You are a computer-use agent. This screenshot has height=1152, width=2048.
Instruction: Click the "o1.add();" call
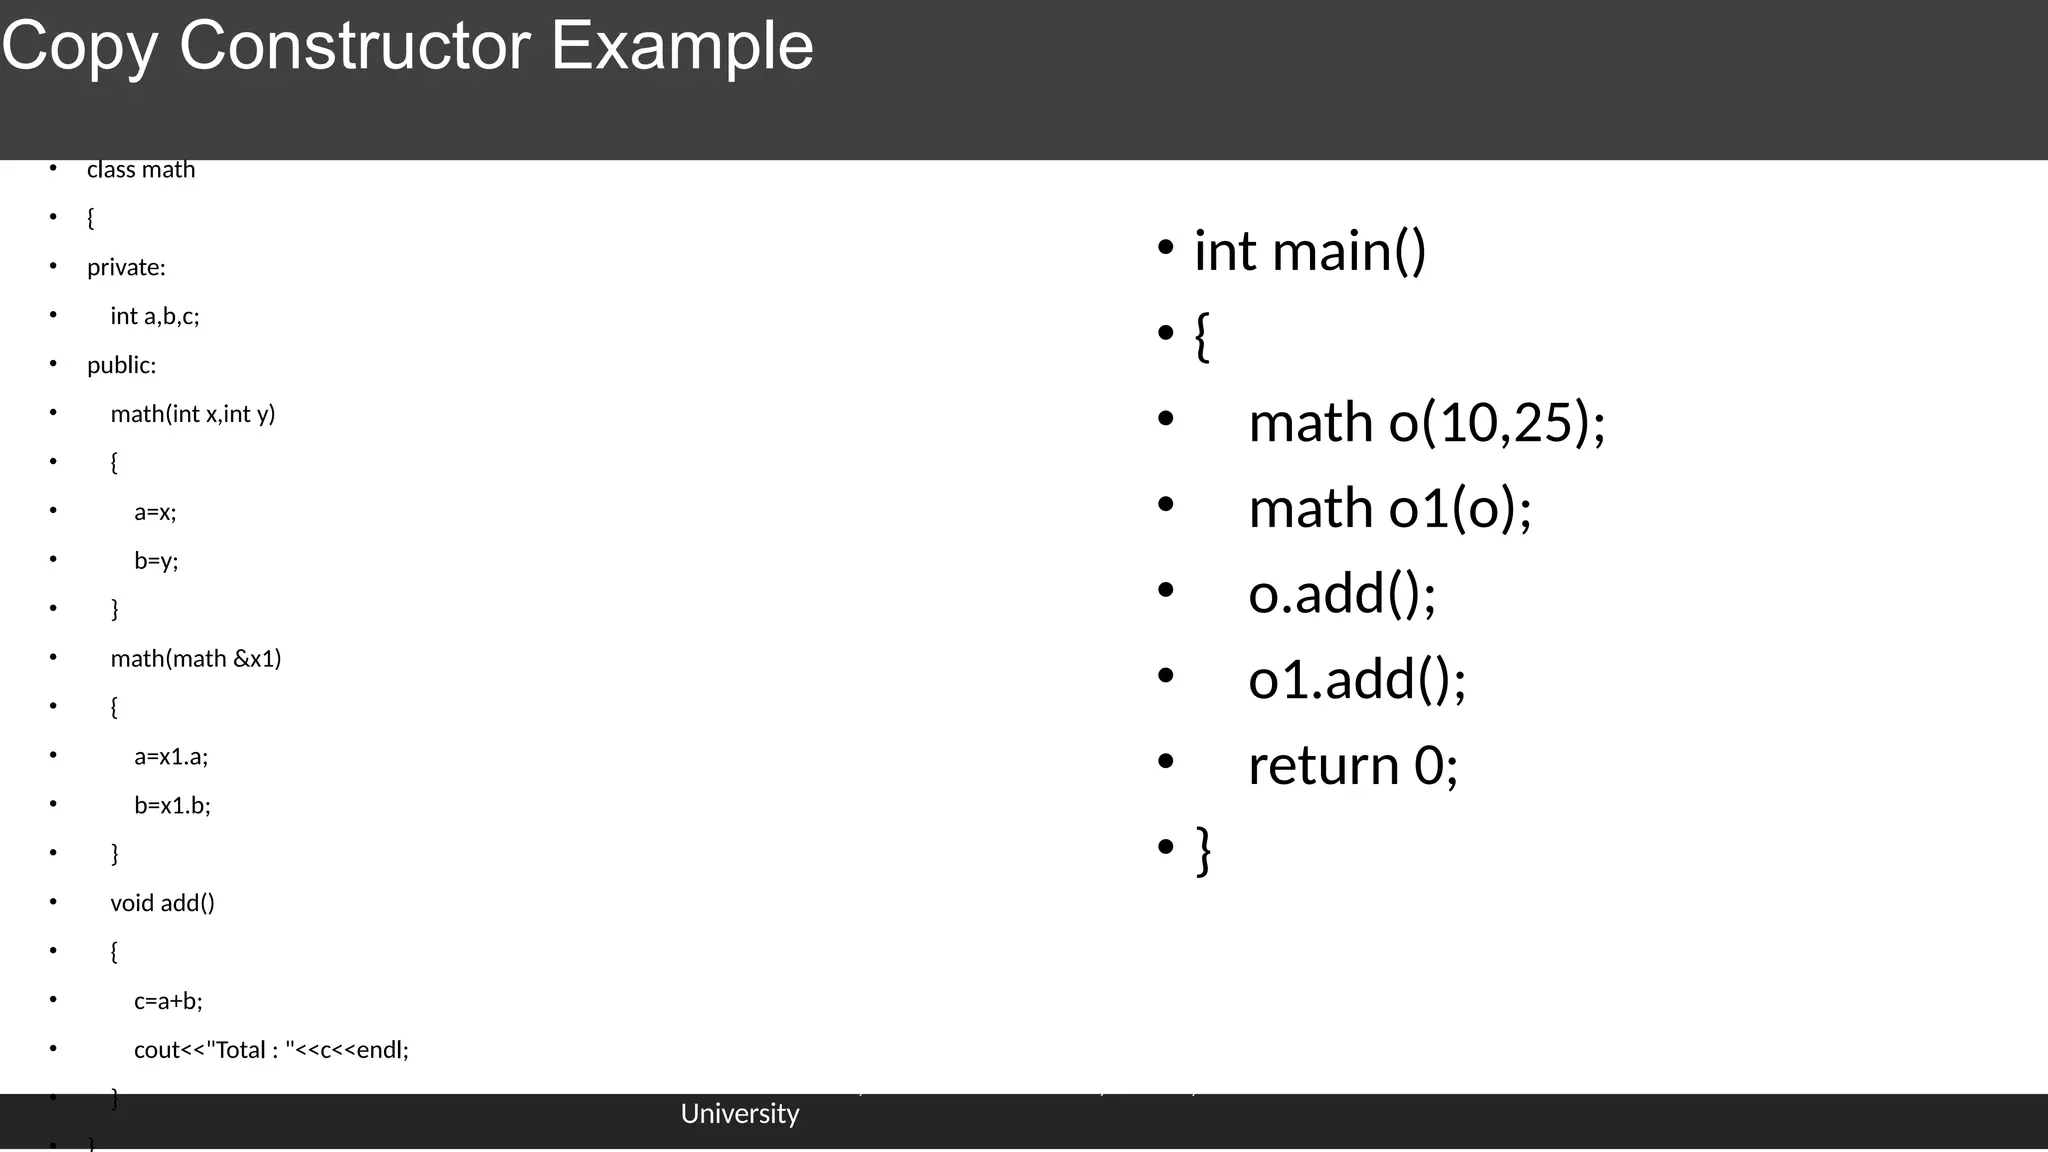click(1357, 679)
